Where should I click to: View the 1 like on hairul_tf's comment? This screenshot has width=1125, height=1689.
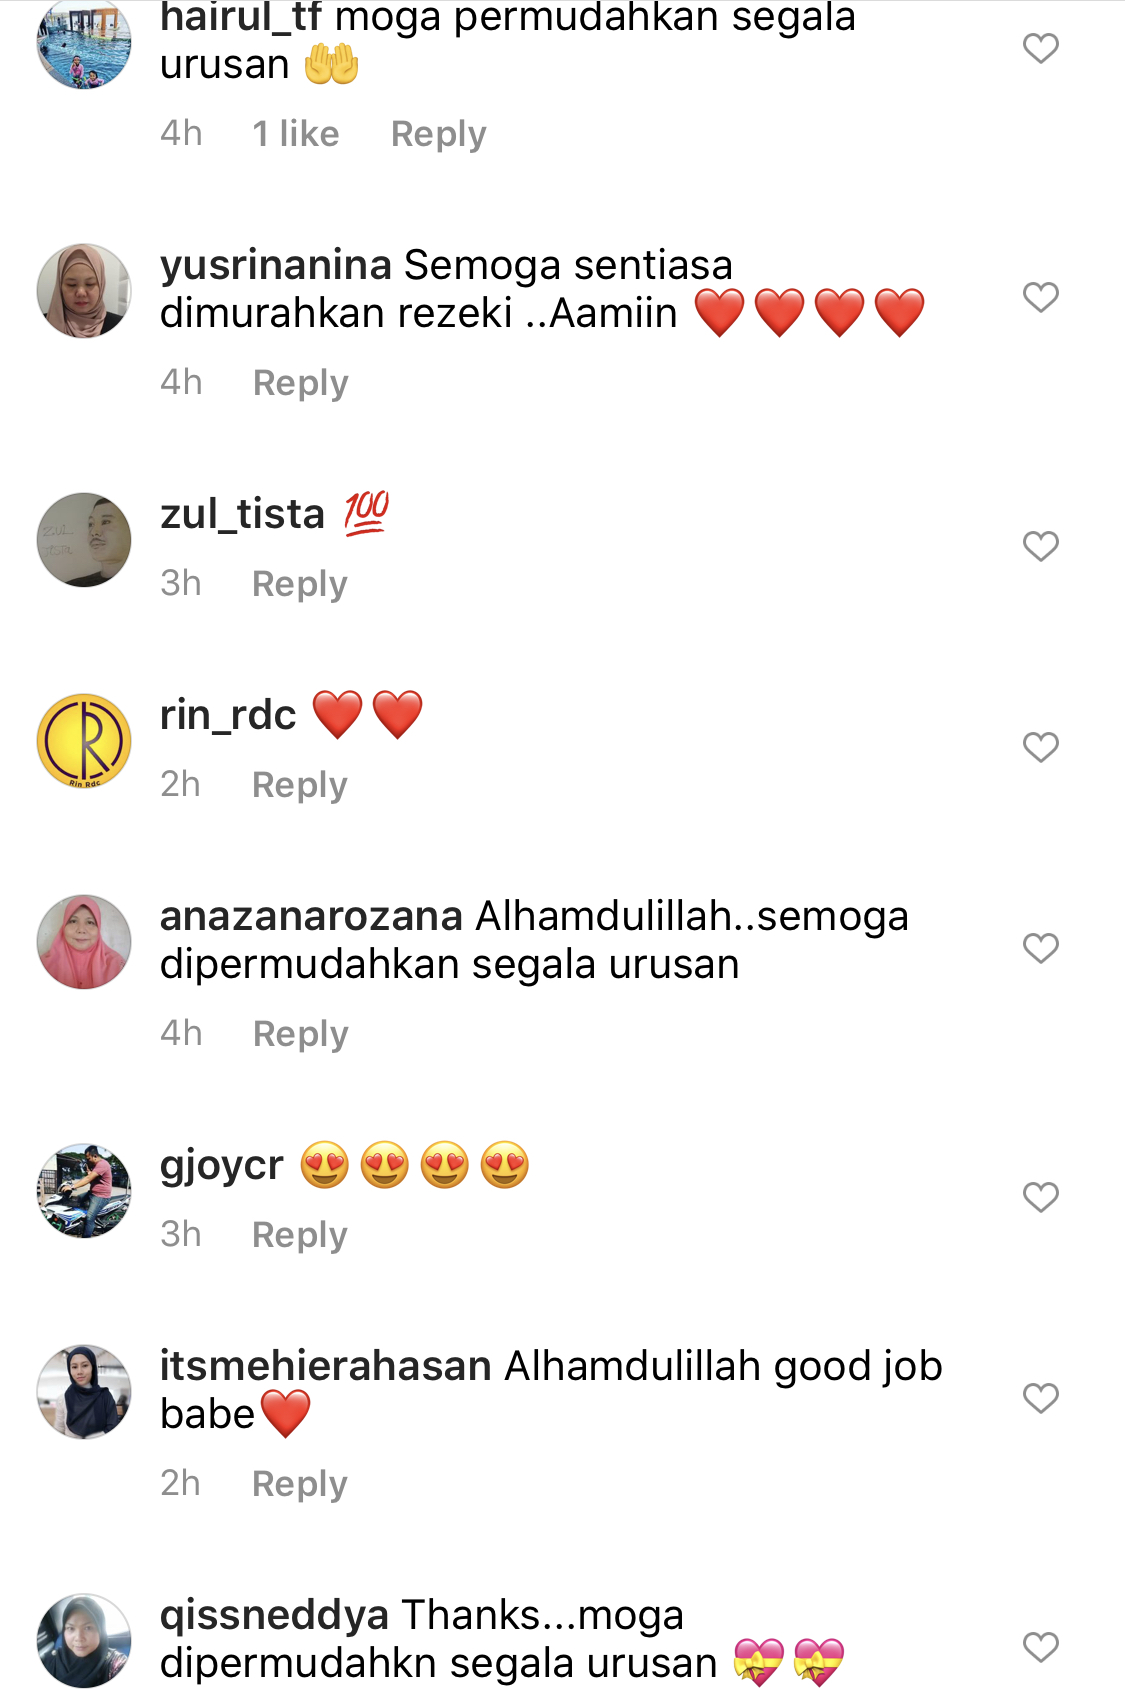(x=296, y=133)
